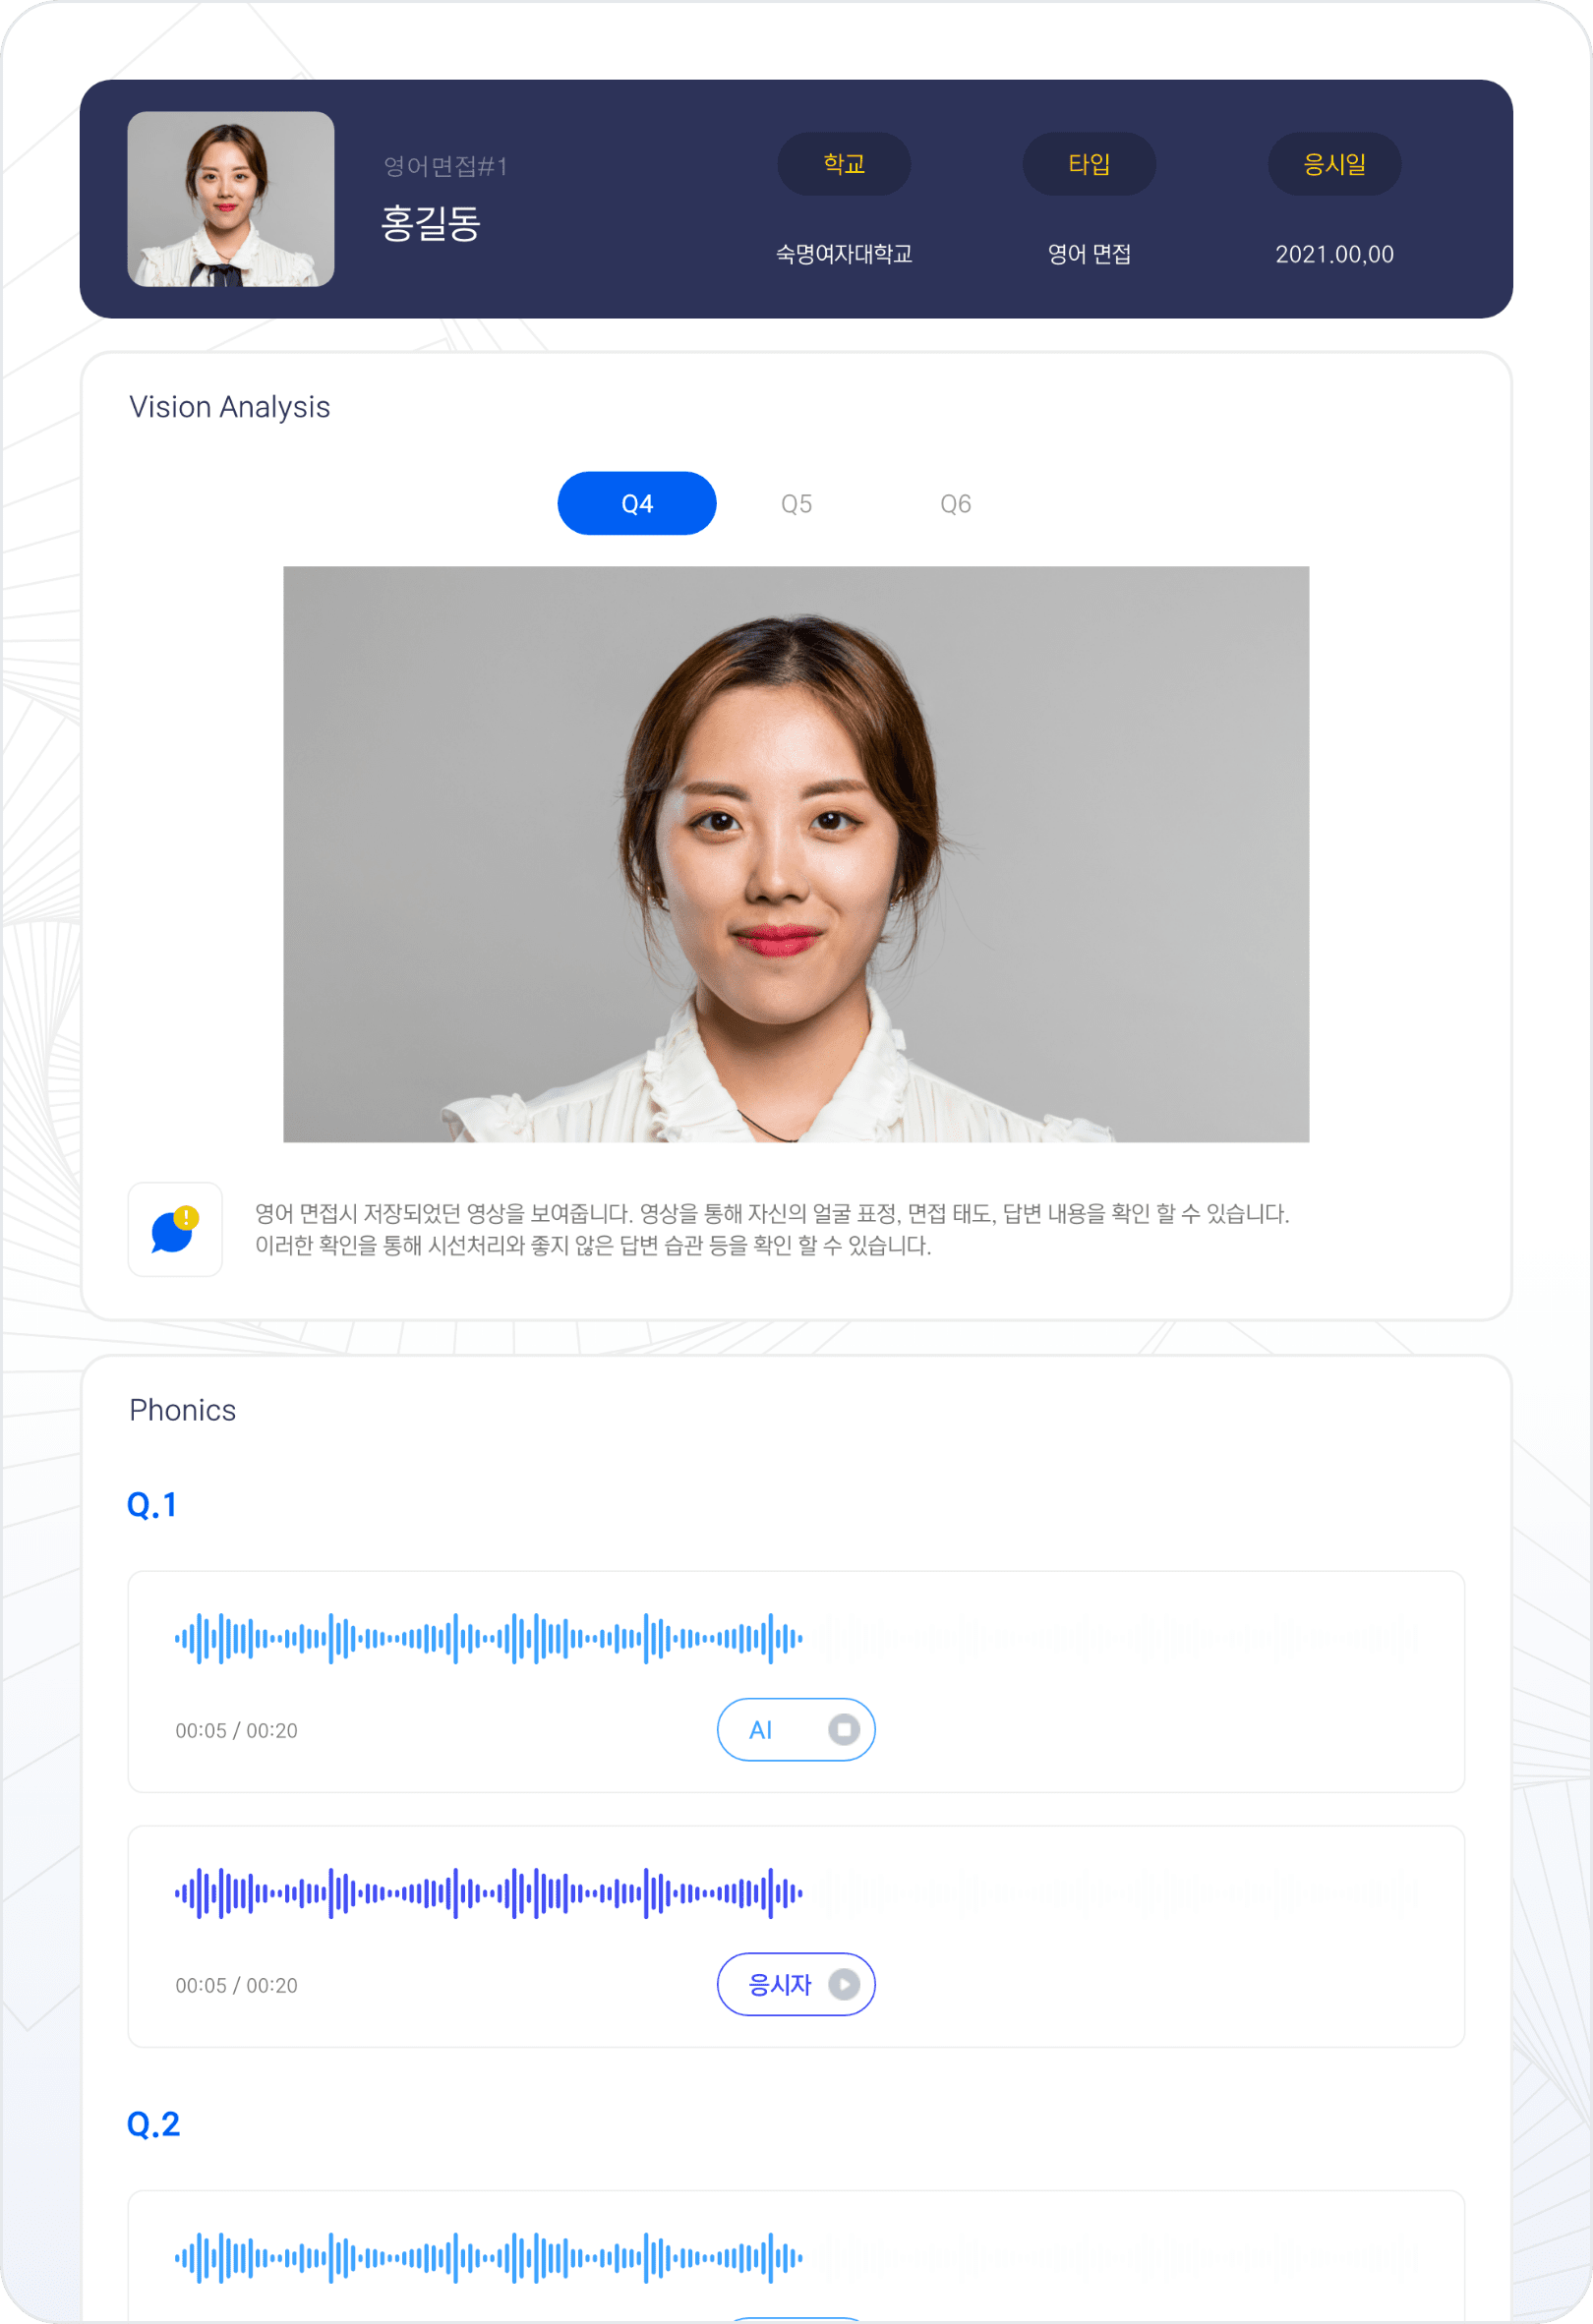Click the Phonics heading
1593x2324 pixels.
[182, 1410]
